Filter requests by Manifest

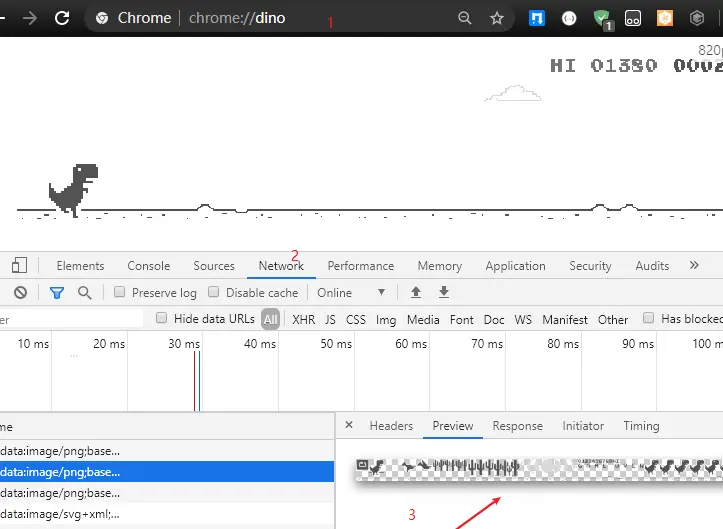click(x=565, y=320)
